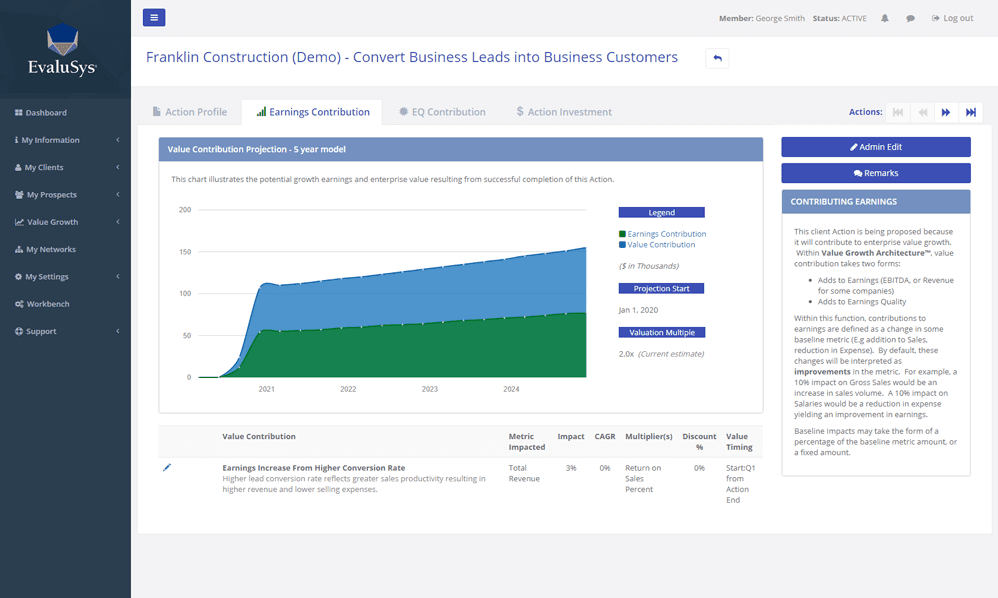The image size is (998, 598).
Task: Open the EQ Contribution tab
Action: pos(442,112)
